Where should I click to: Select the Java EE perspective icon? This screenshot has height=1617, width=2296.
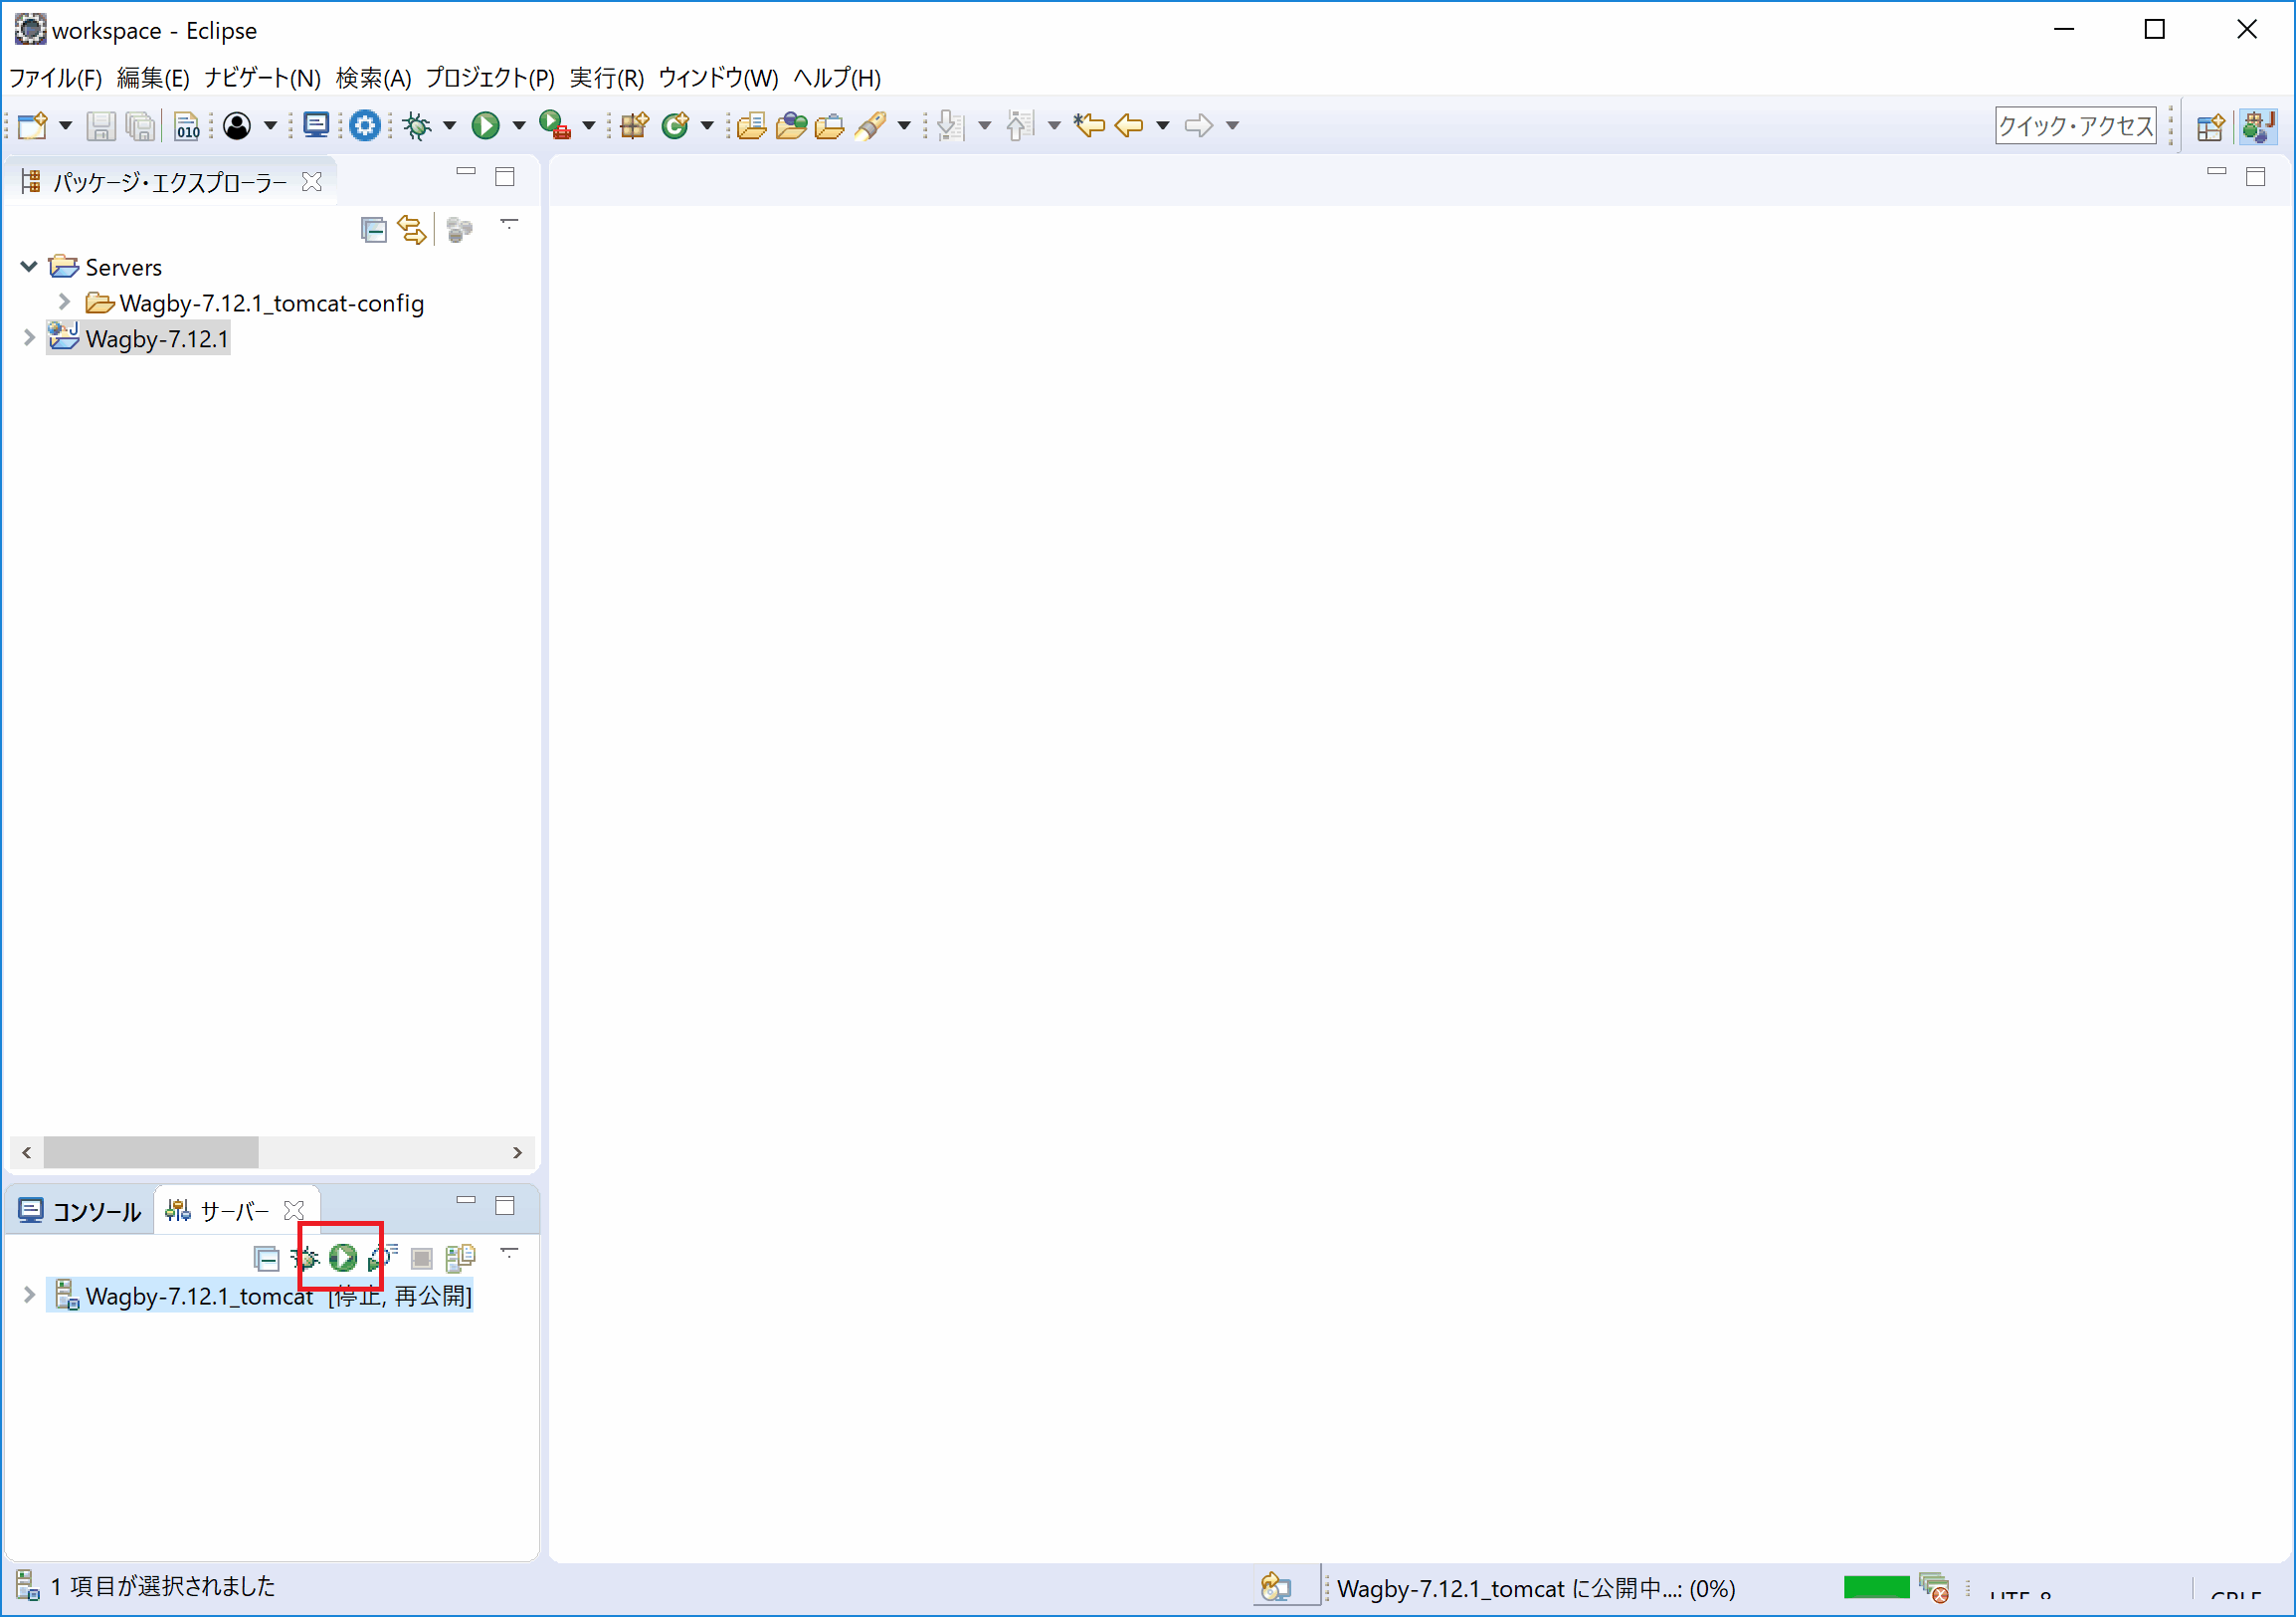(x=2258, y=127)
